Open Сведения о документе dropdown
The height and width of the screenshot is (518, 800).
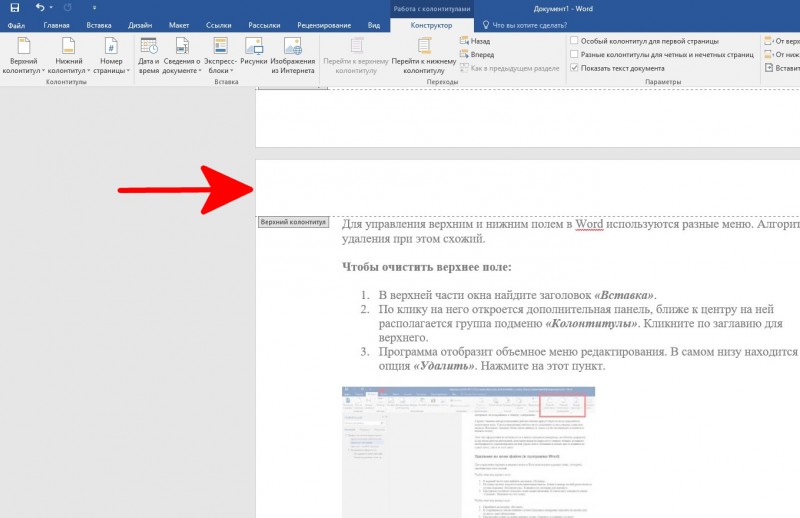(x=182, y=56)
